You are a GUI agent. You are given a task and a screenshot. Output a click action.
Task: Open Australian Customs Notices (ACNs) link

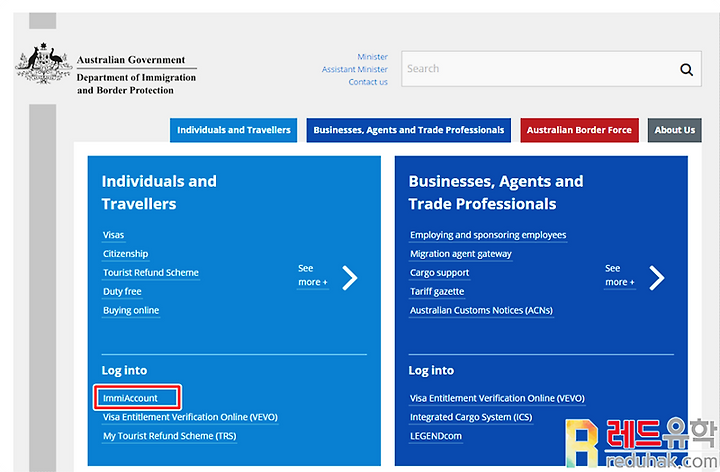click(481, 310)
